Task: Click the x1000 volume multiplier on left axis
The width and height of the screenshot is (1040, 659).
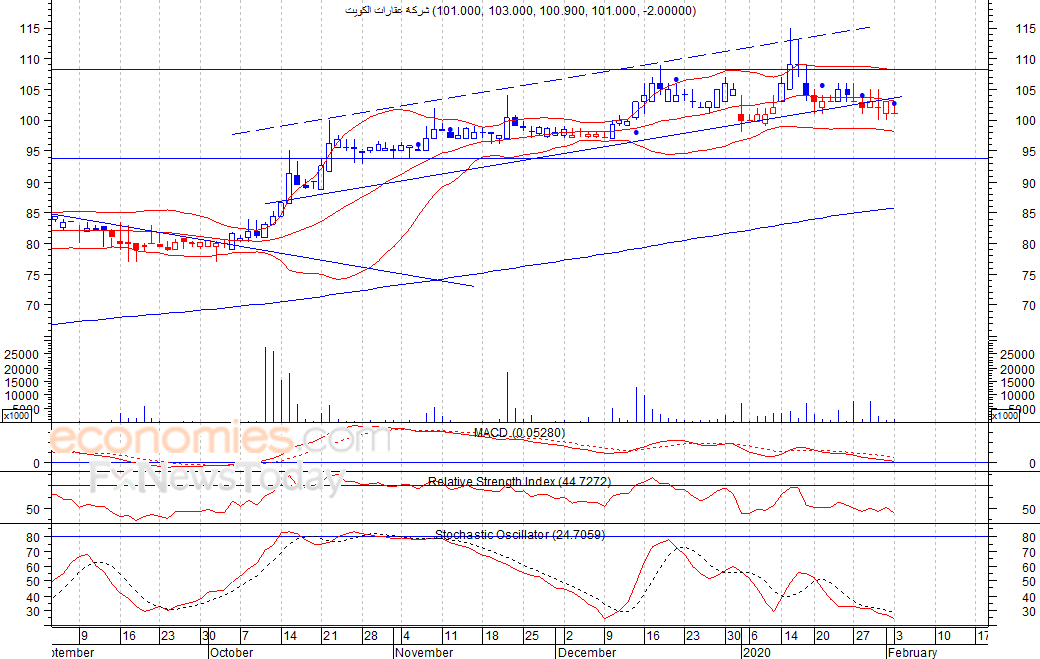Action: (17, 416)
